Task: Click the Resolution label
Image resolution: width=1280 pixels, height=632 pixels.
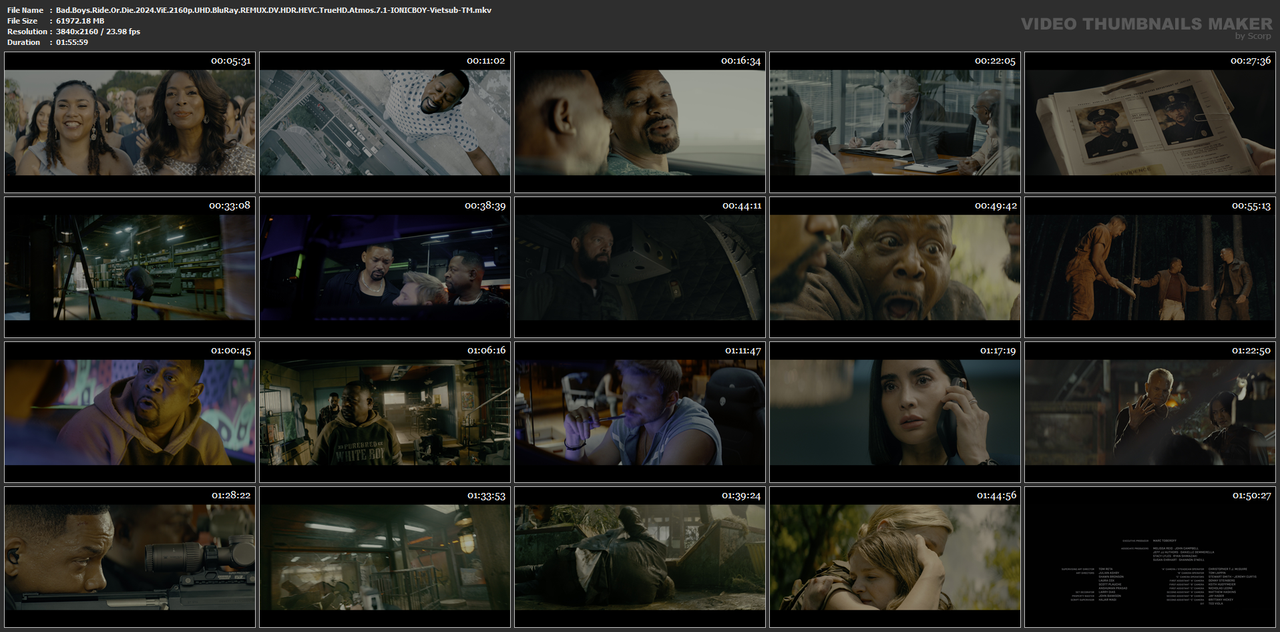Action: coord(25,32)
